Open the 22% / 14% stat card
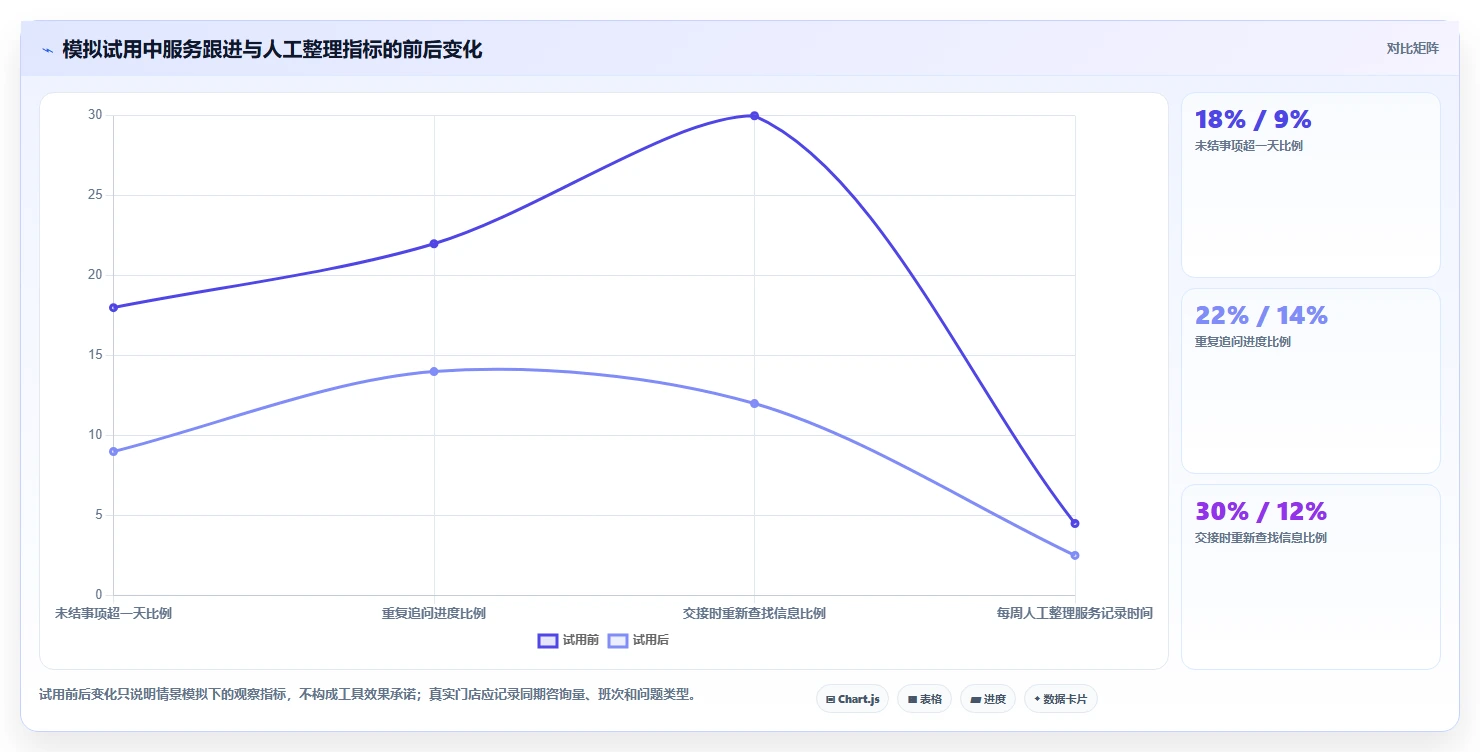 [x=1310, y=381]
